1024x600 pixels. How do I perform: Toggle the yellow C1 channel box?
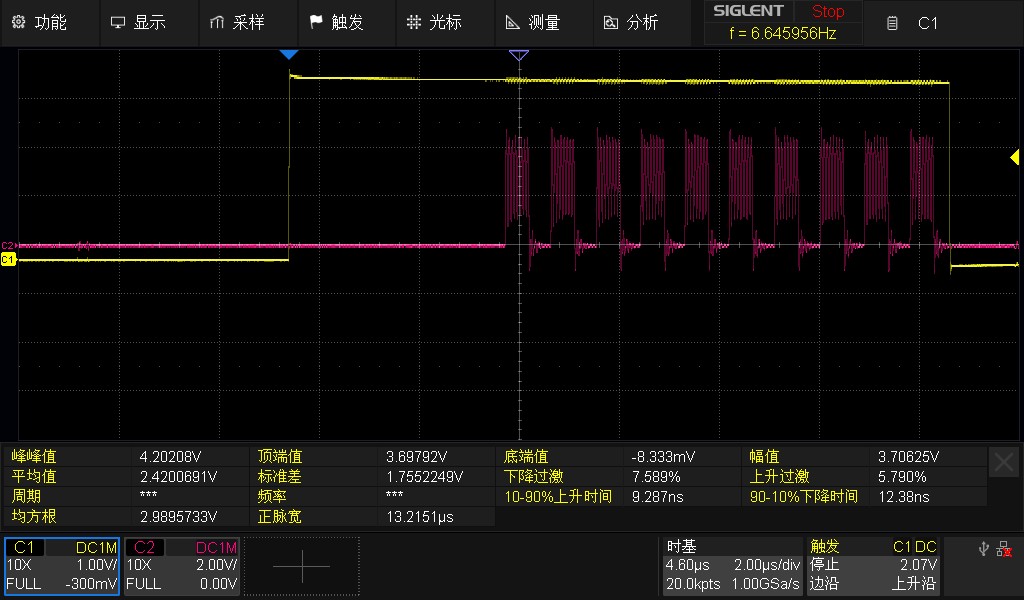62,566
